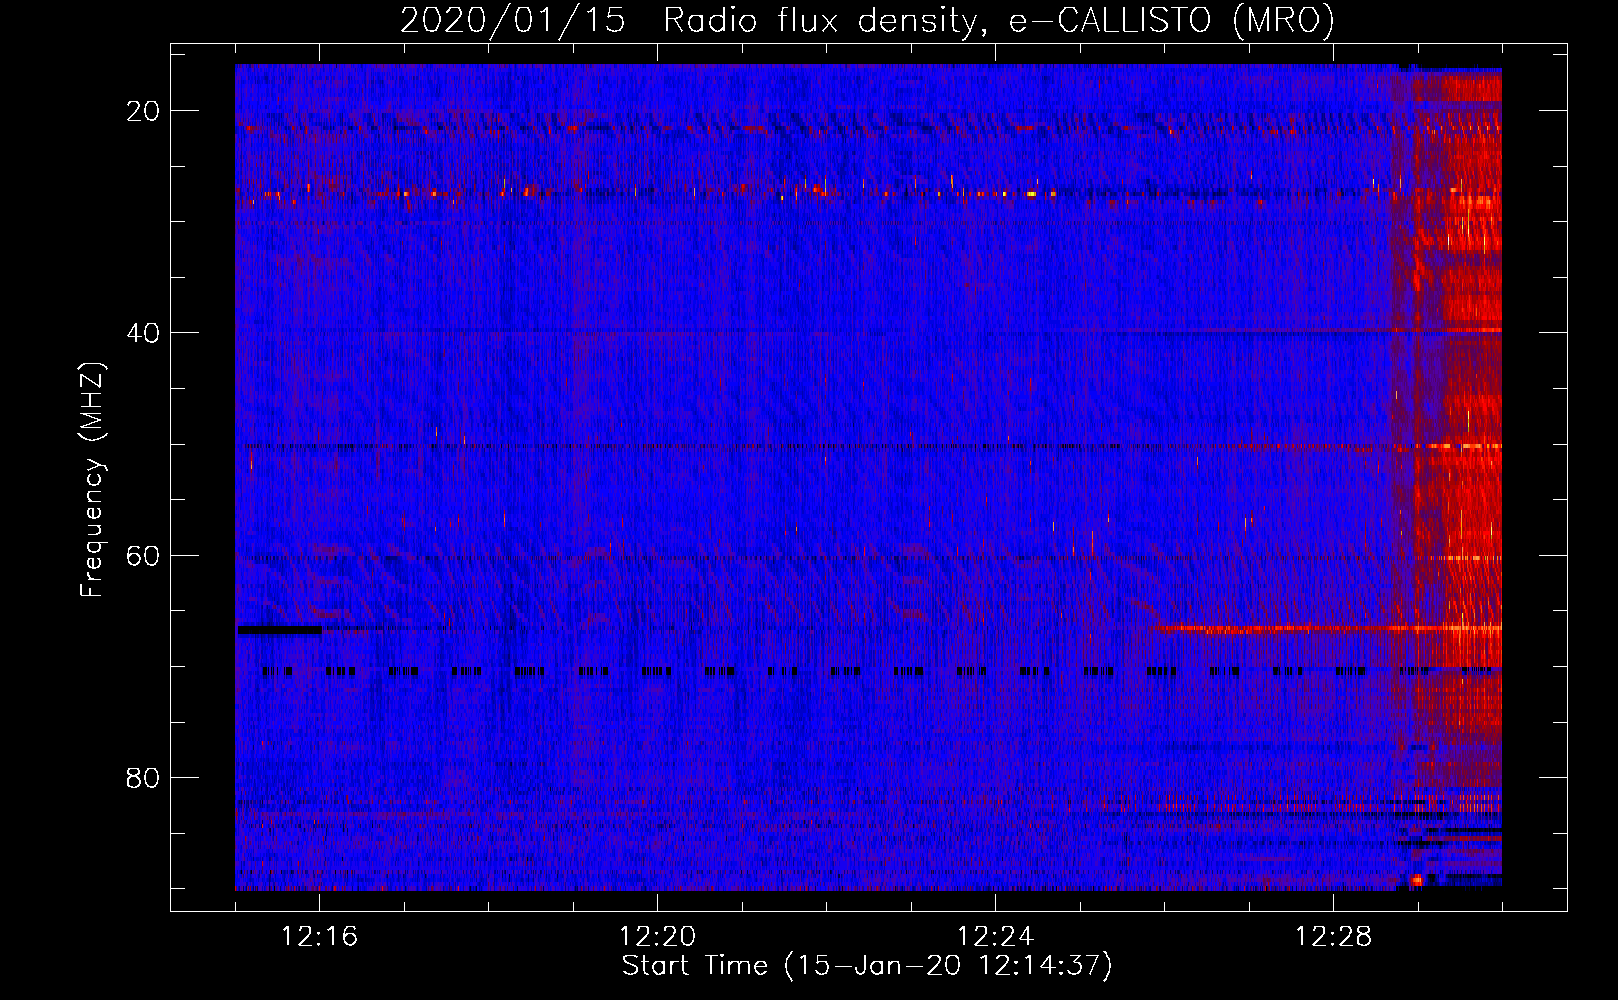
Task: Click the '12:24' time tick label
Action: pyautogui.click(x=995, y=937)
